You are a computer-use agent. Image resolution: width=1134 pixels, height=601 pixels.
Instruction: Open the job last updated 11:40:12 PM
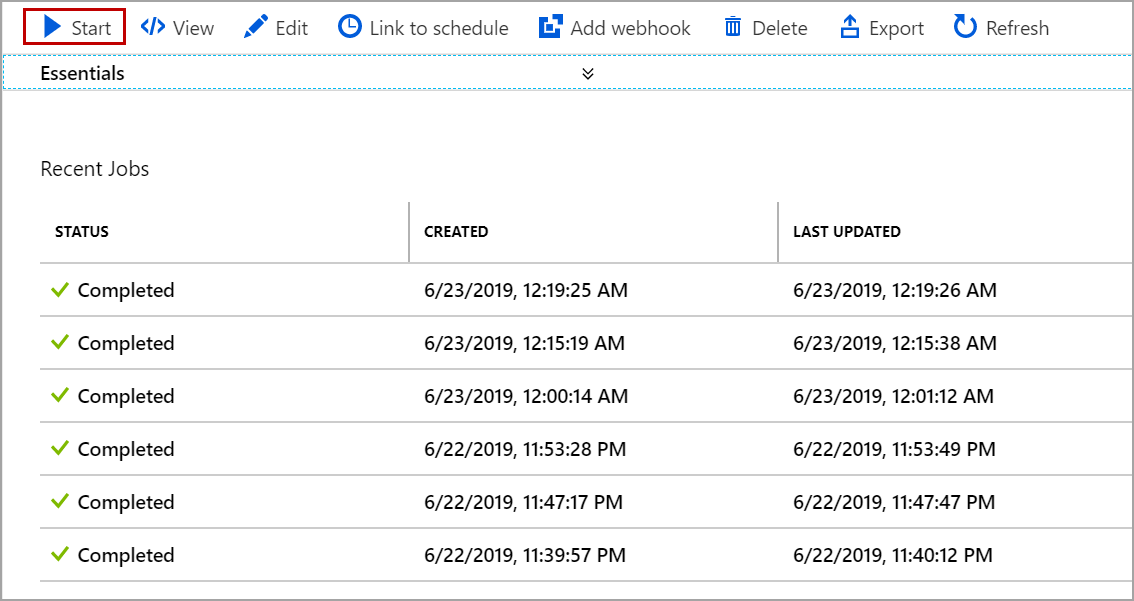pos(893,556)
